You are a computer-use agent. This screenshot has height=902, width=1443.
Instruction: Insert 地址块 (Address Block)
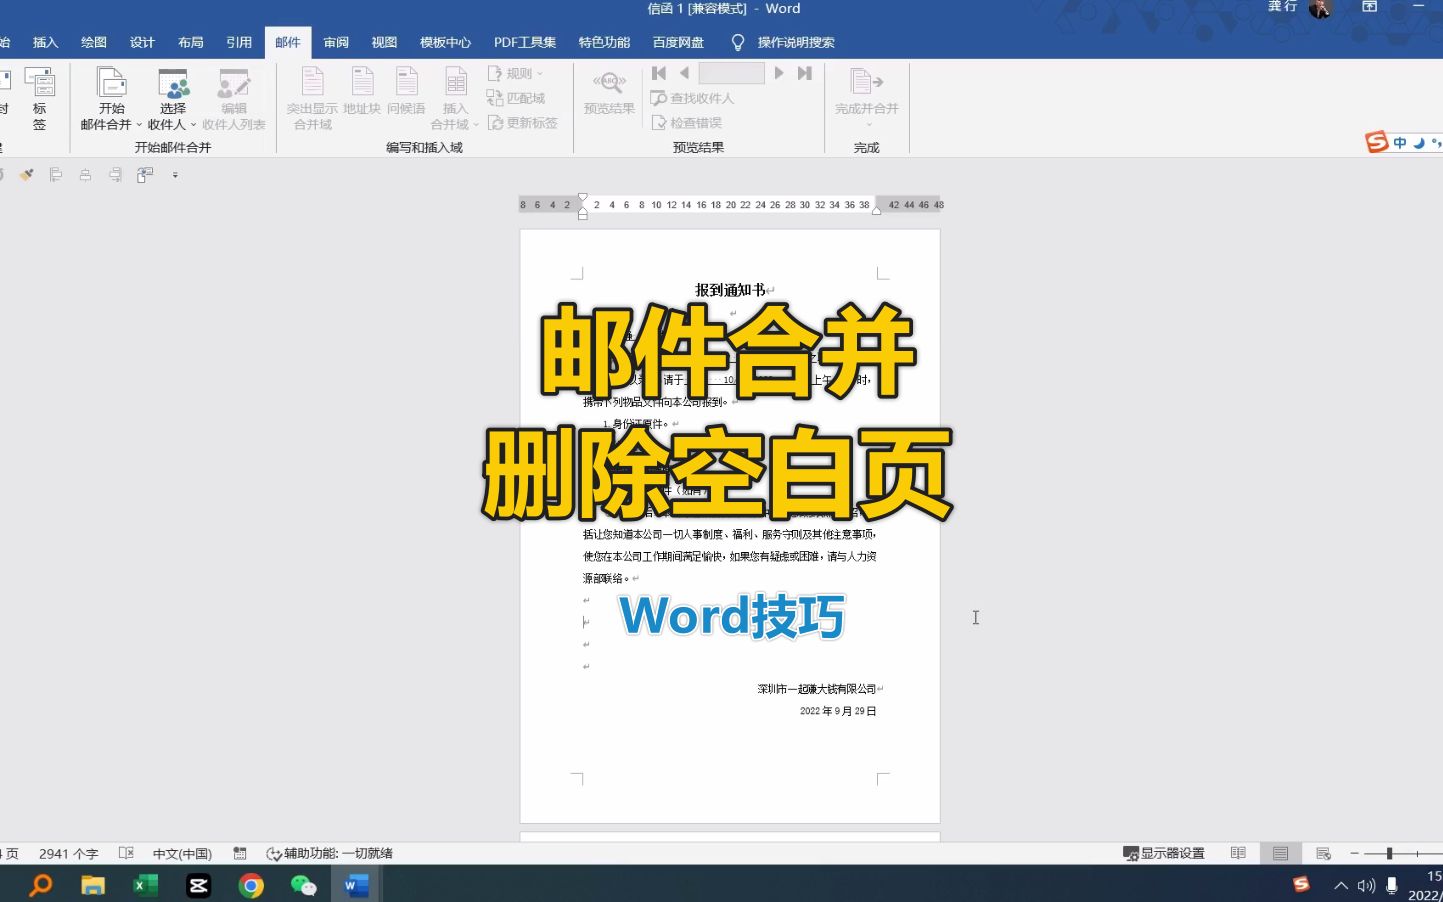[x=362, y=92]
